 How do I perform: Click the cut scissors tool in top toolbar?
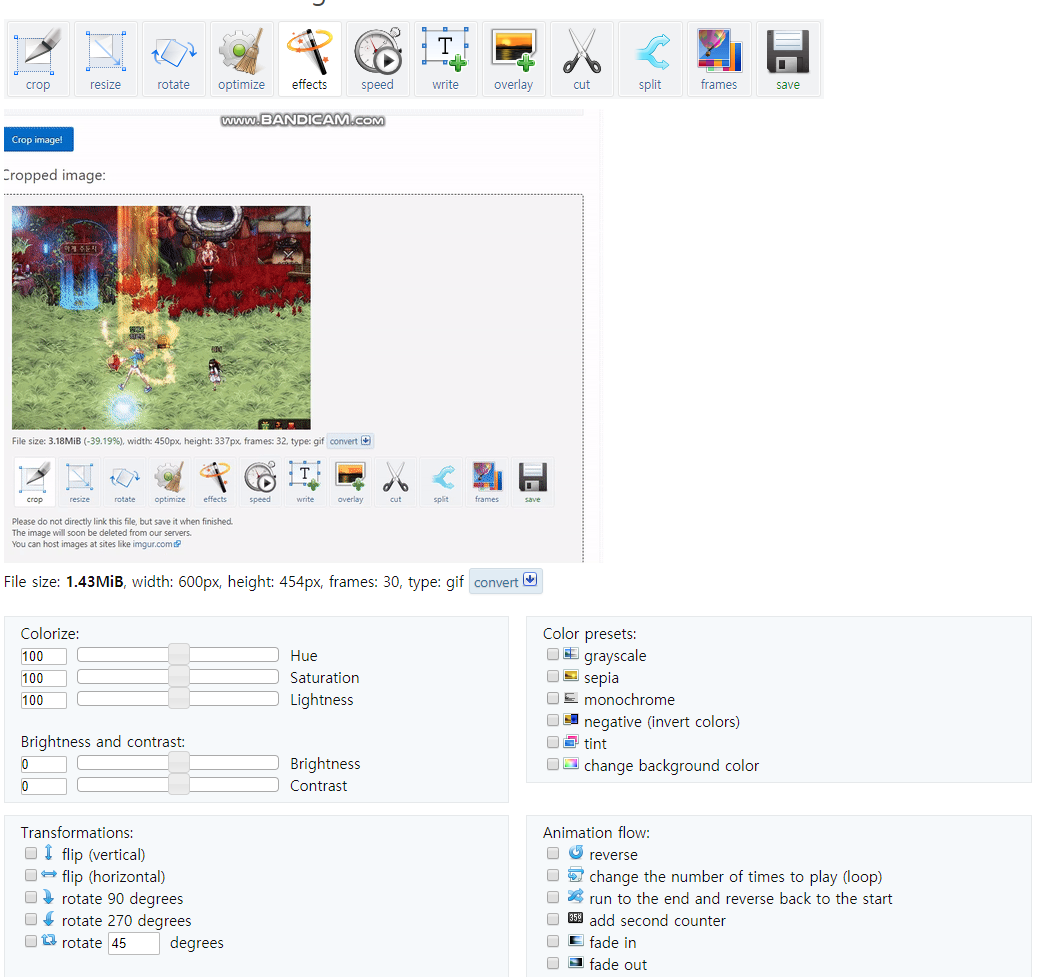tap(581, 59)
